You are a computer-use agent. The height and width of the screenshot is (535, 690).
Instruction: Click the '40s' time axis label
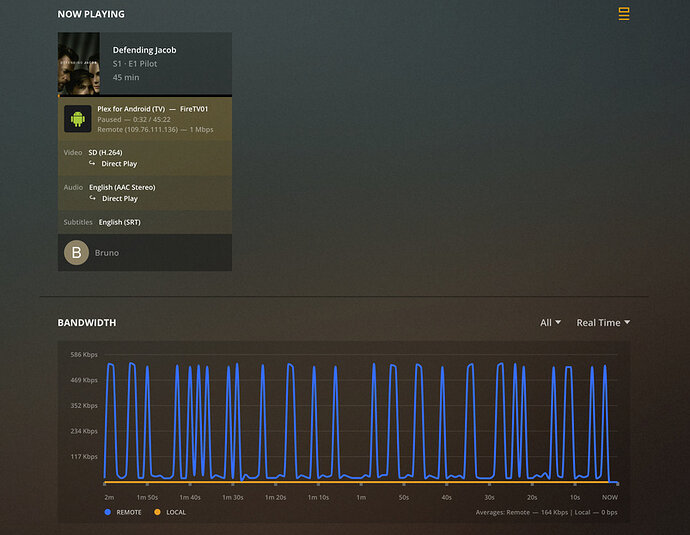(x=446, y=497)
